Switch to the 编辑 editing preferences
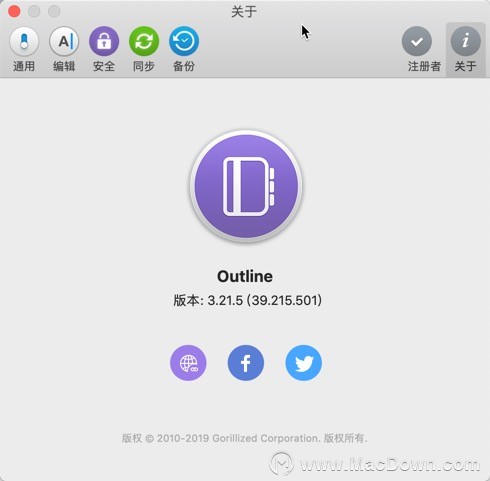 [x=64, y=49]
